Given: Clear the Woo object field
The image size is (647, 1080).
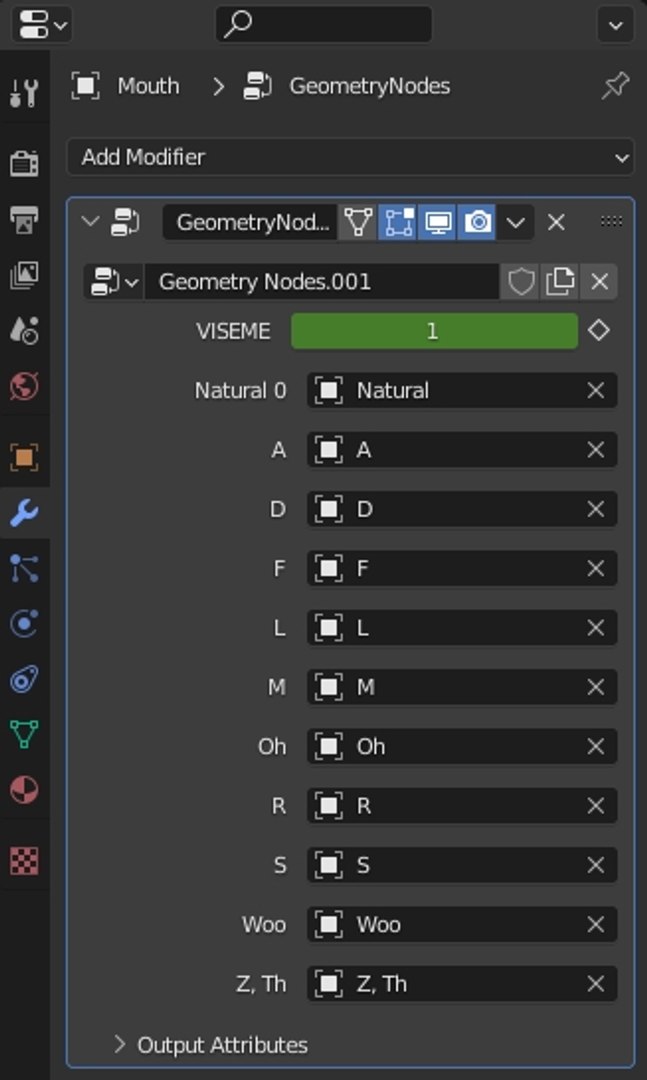Looking at the screenshot, I should 596,924.
